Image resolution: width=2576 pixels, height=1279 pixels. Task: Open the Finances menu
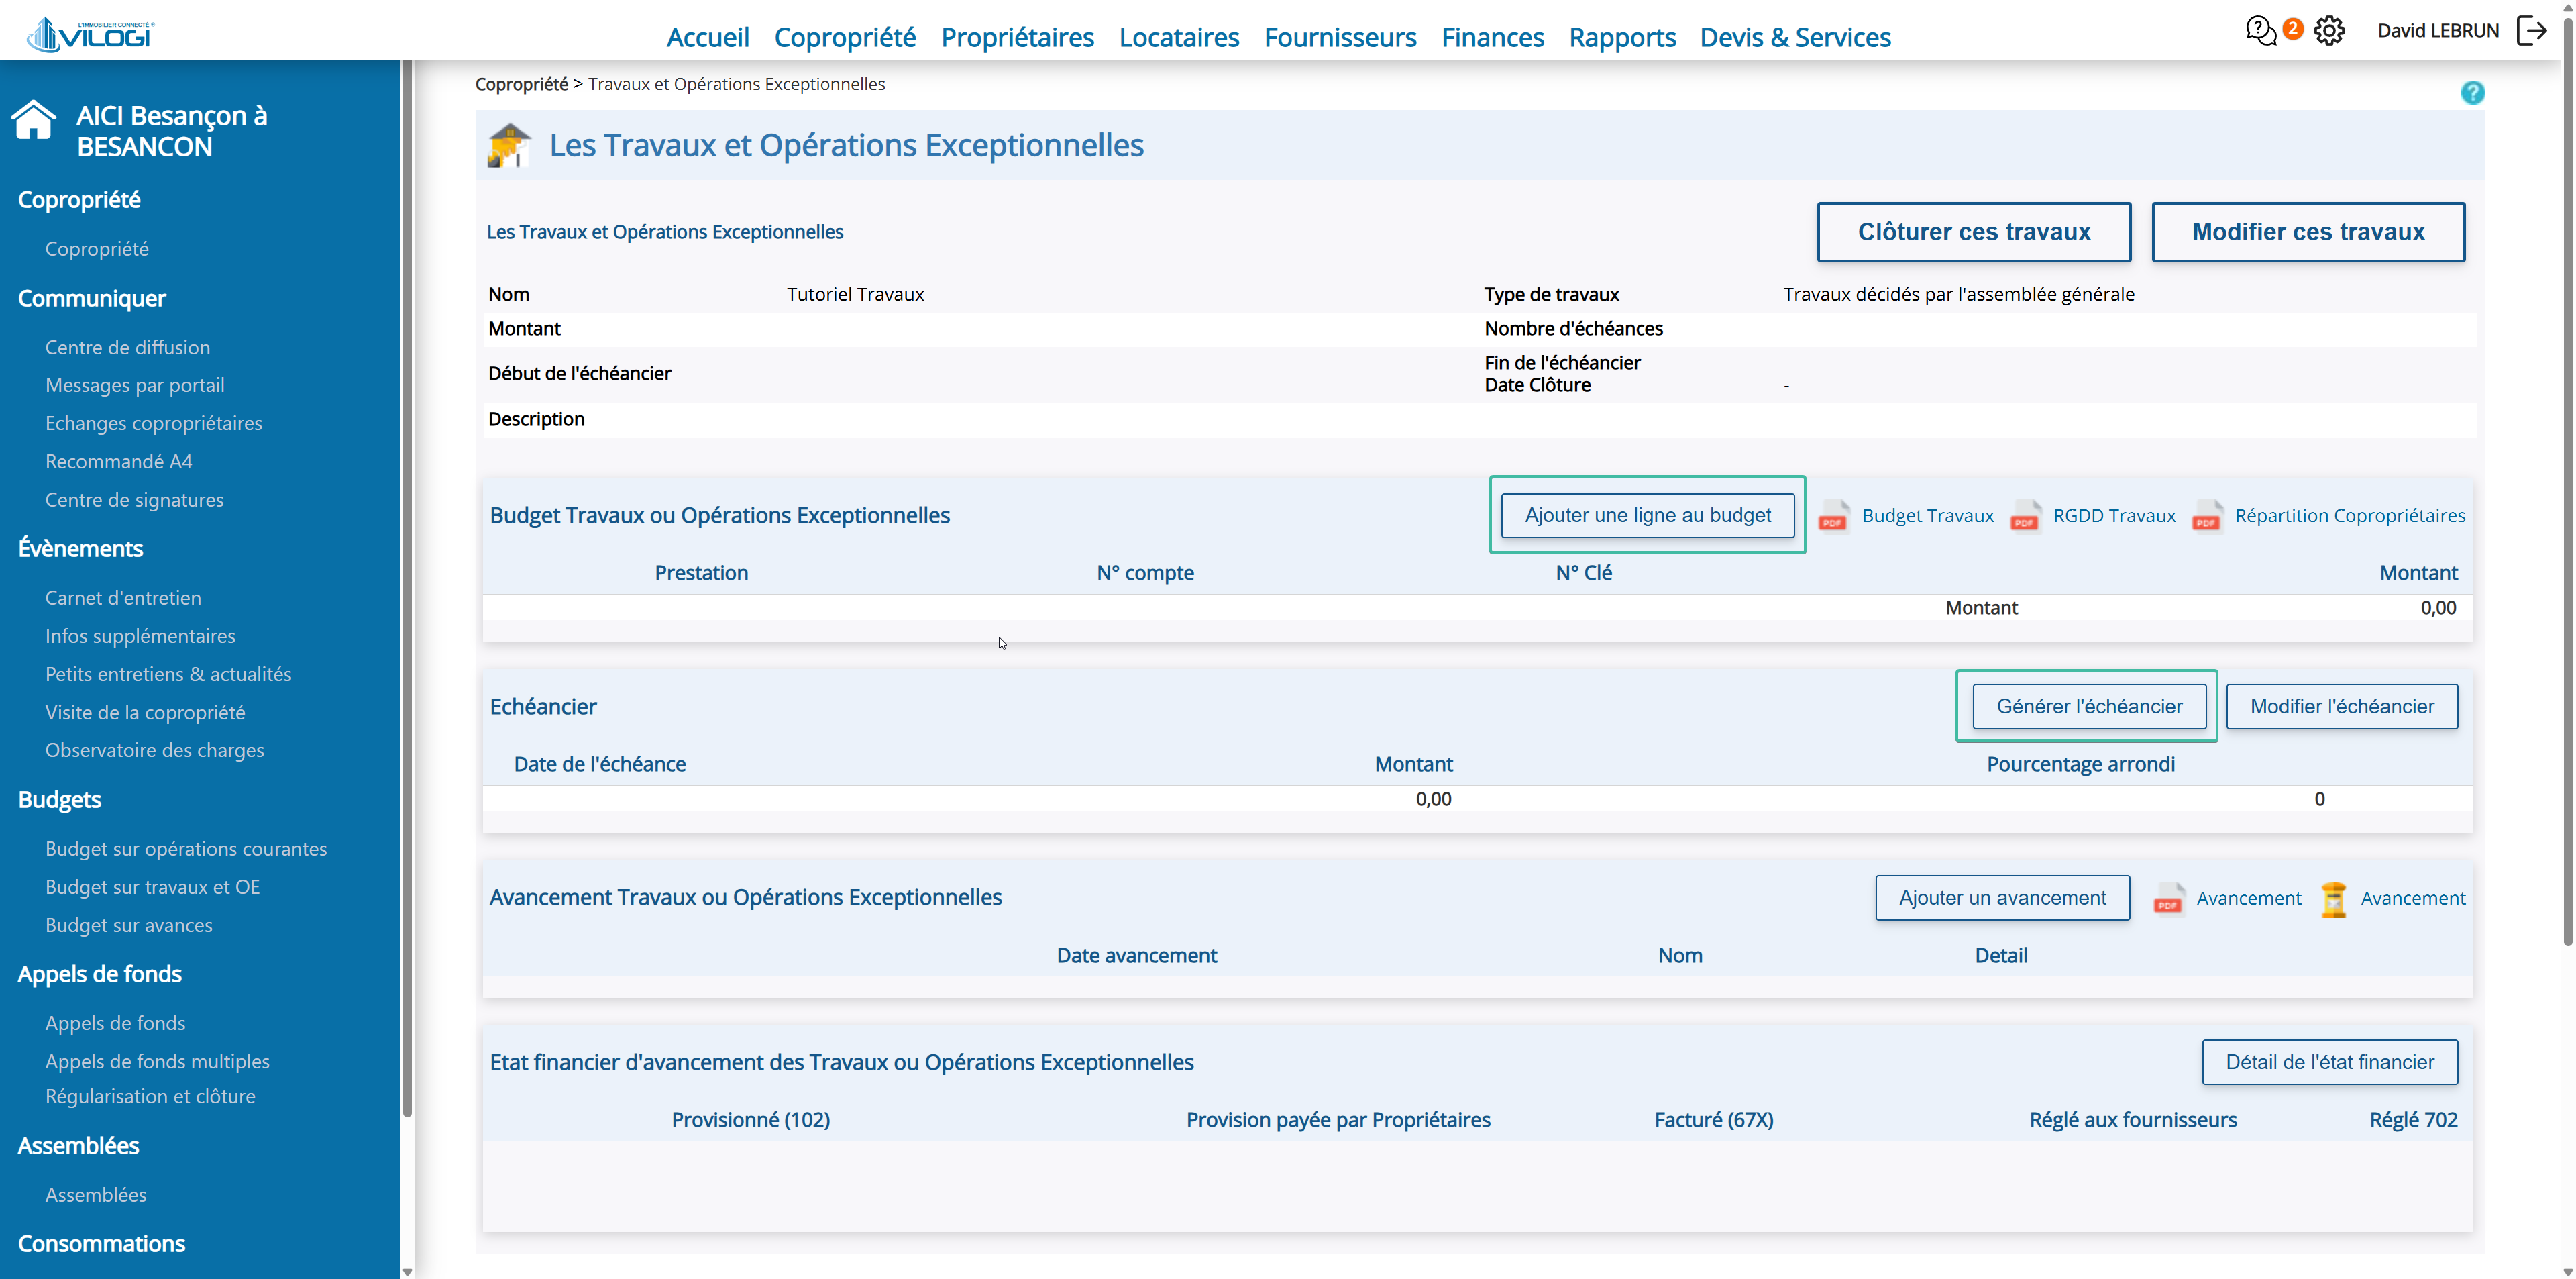[1492, 37]
